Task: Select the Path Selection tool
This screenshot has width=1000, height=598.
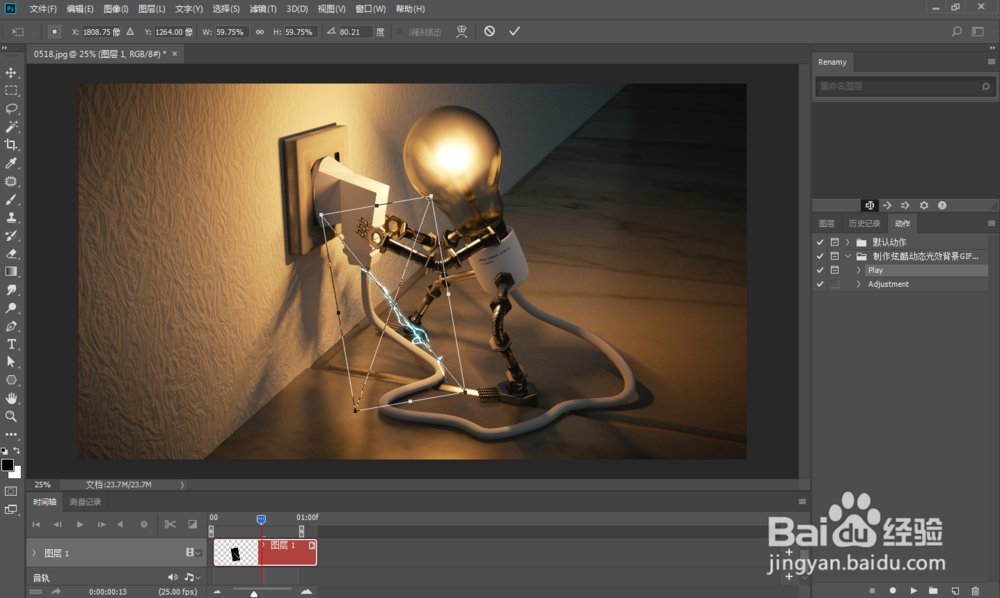Action: pyautogui.click(x=11, y=362)
